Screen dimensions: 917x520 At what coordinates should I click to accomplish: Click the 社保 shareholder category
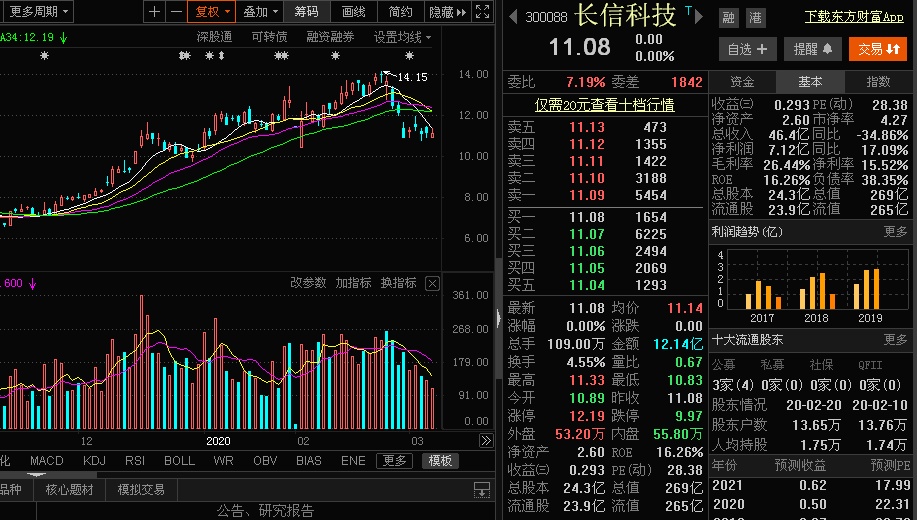(x=821, y=365)
